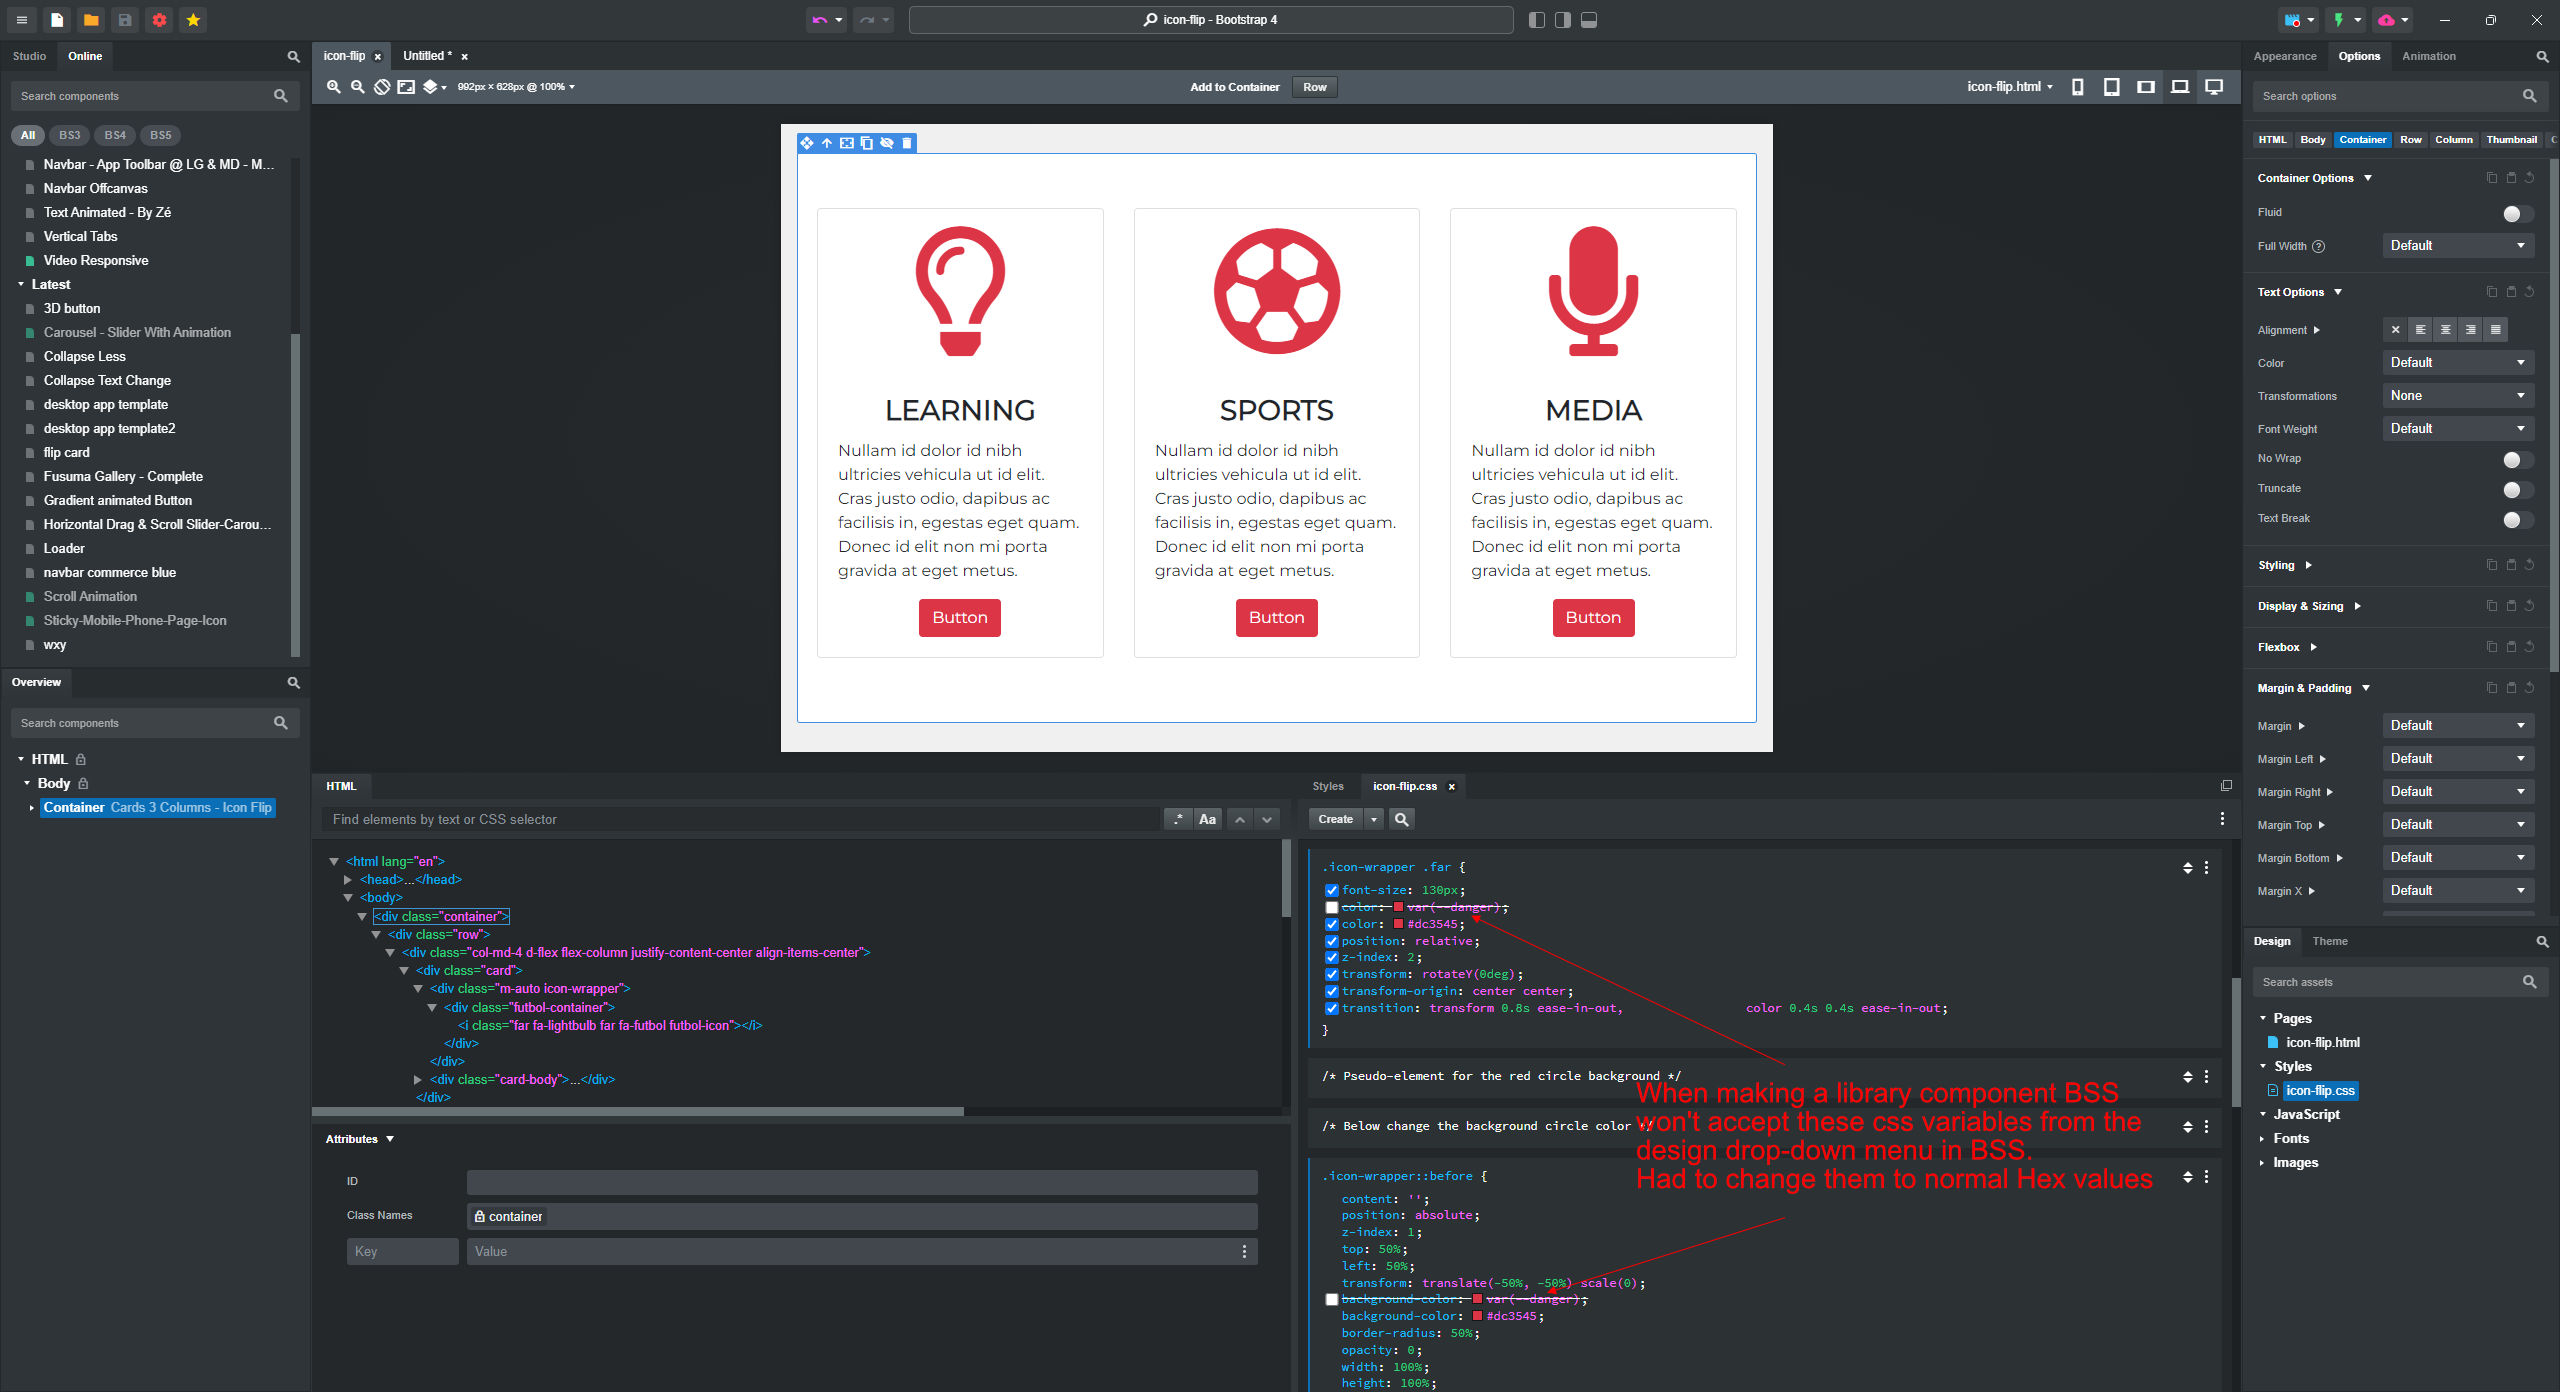The width and height of the screenshot is (2560, 1392).
Task: Click the yellow star icon
Action: tap(193, 20)
